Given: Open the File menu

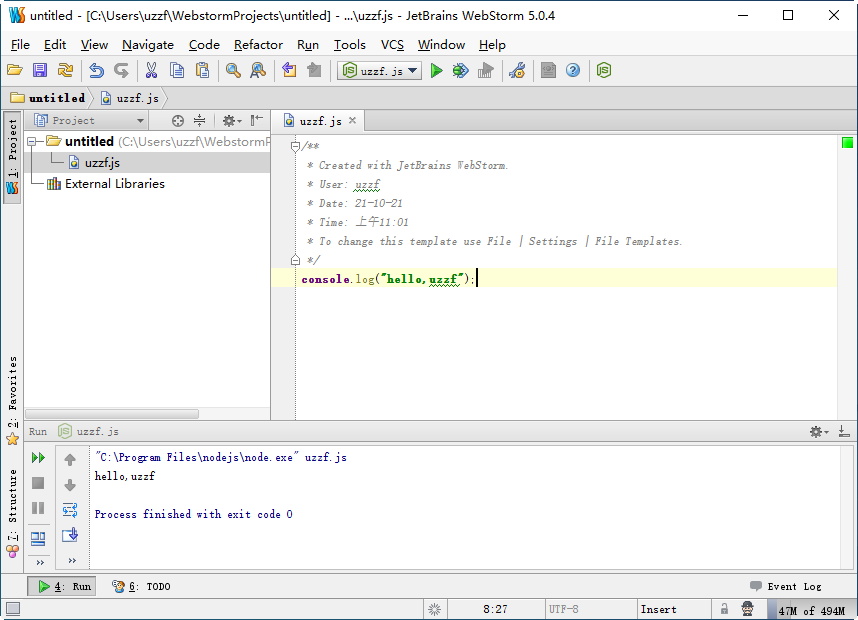Looking at the screenshot, I should (20, 45).
